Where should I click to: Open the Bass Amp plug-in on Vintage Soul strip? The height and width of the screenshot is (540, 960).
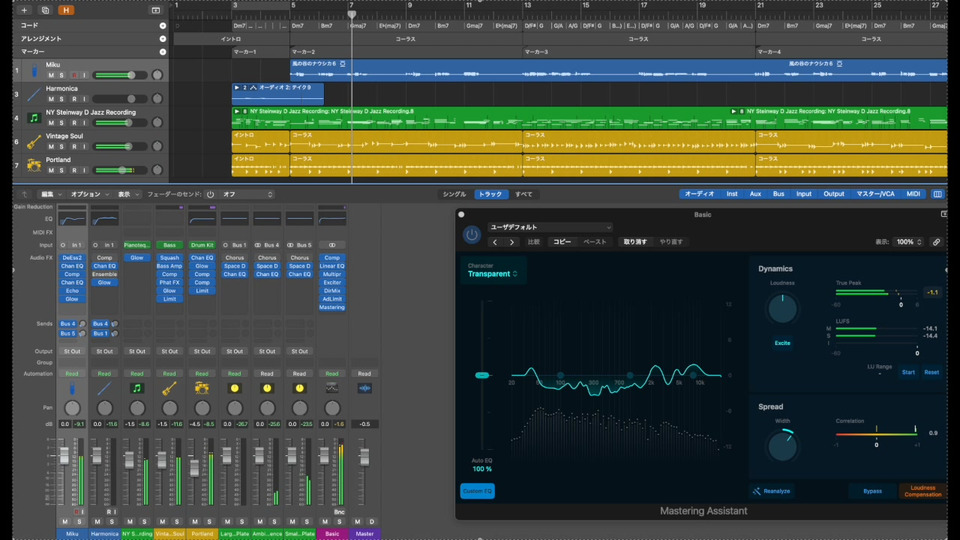coord(170,266)
